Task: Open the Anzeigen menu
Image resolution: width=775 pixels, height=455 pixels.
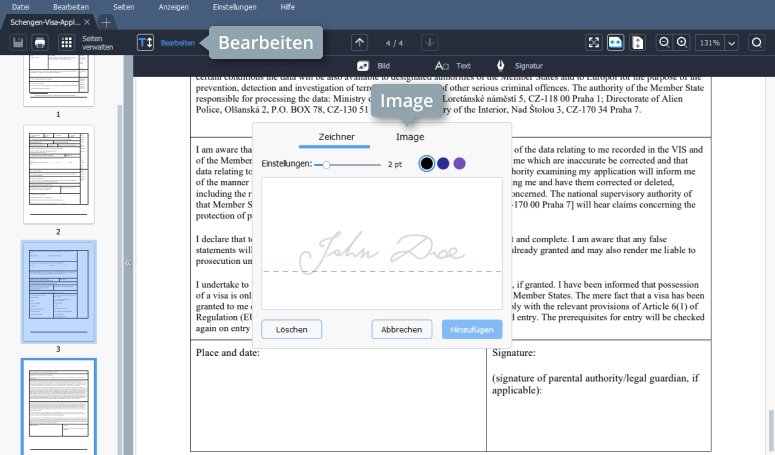Action: coord(173,7)
